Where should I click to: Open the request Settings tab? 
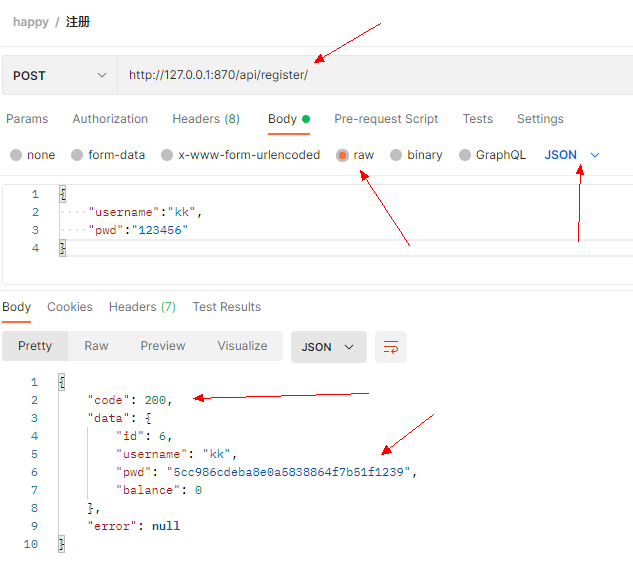coord(540,119)
